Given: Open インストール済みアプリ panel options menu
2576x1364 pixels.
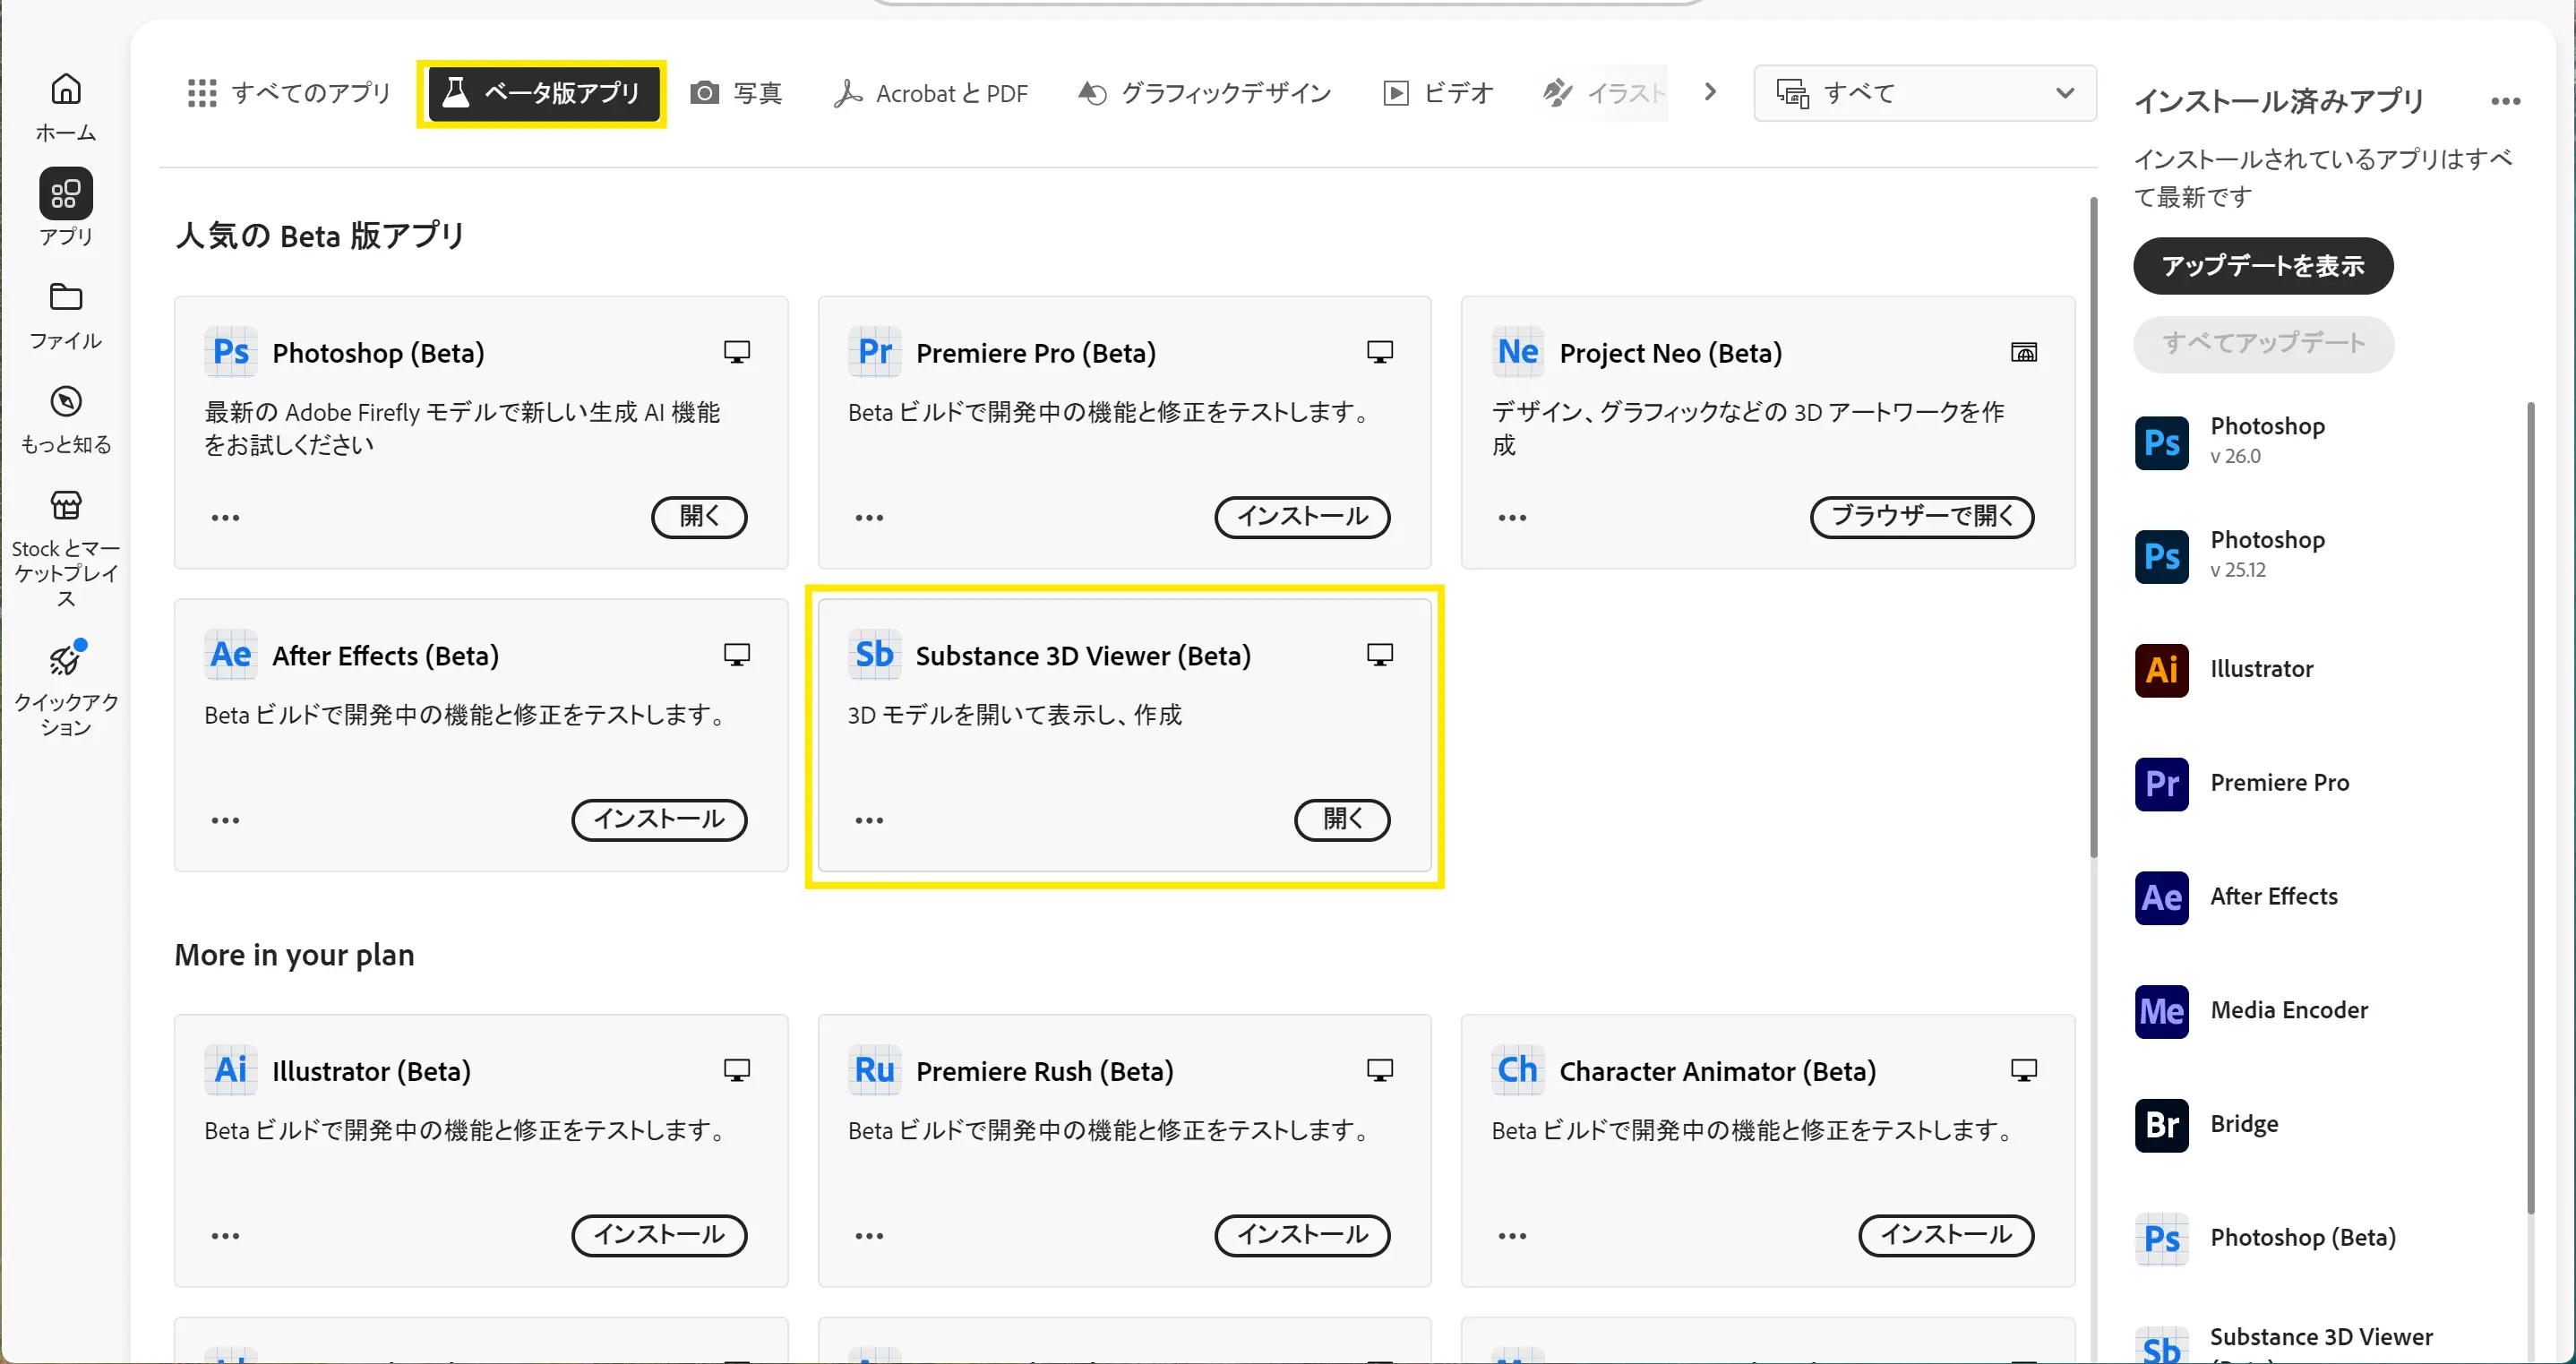Looking at the screenshot, I should tap(2505, 101).
